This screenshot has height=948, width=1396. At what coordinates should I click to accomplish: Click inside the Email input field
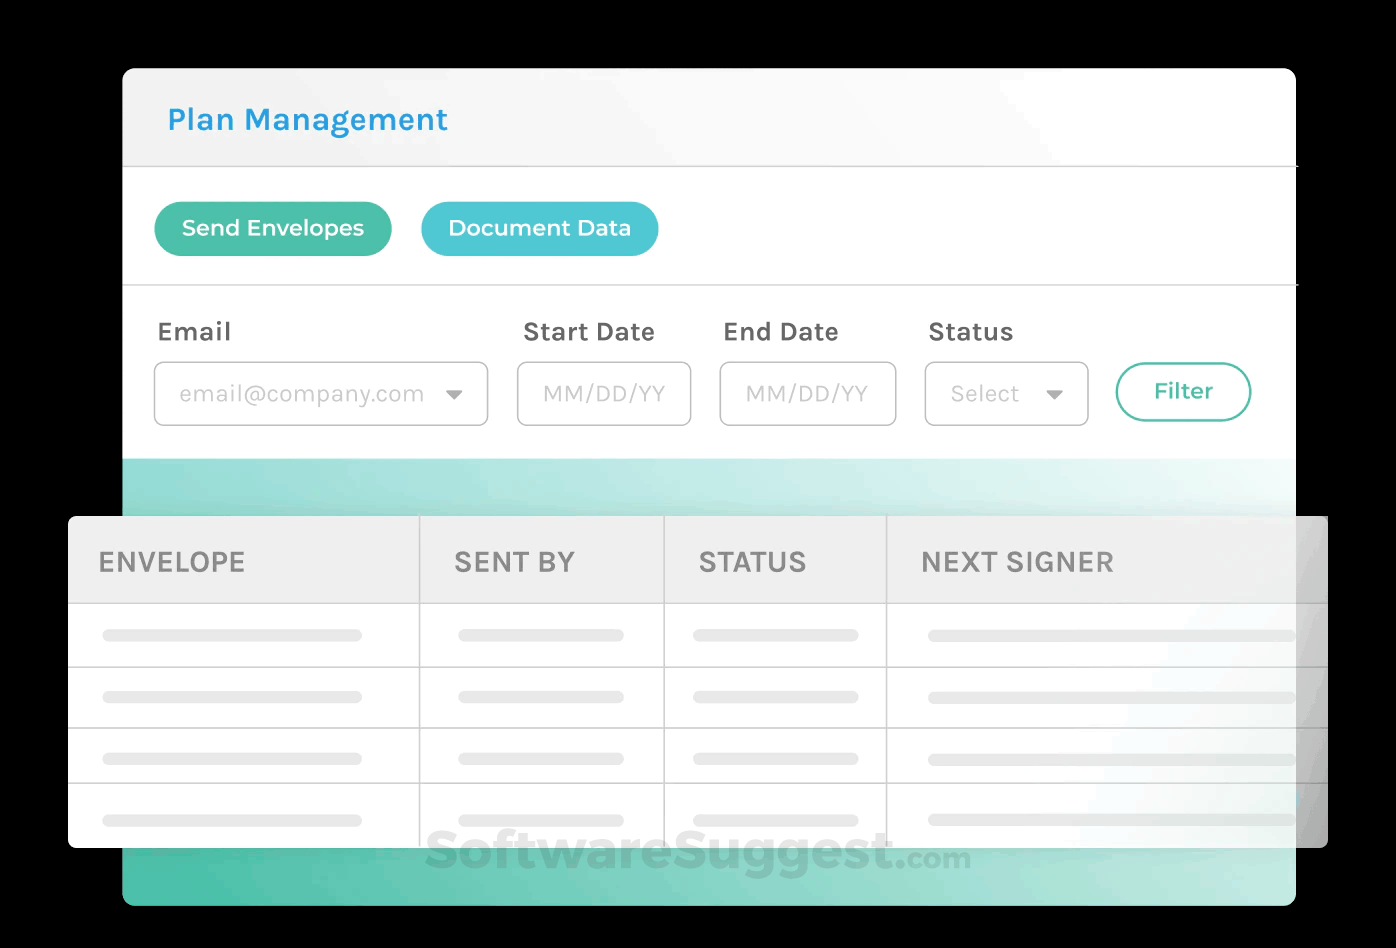pyautogui.click(x=300, y=394)
